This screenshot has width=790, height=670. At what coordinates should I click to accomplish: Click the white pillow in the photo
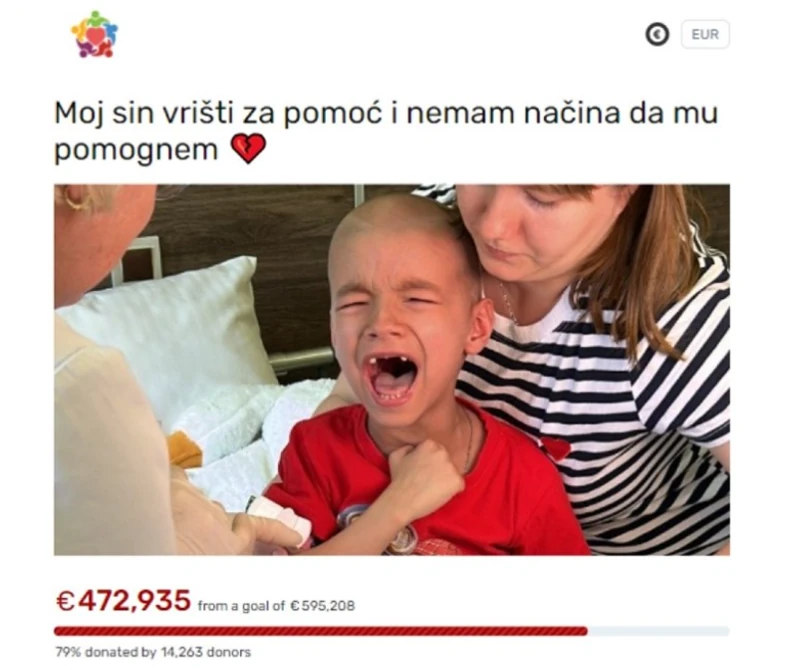[171, 322]
